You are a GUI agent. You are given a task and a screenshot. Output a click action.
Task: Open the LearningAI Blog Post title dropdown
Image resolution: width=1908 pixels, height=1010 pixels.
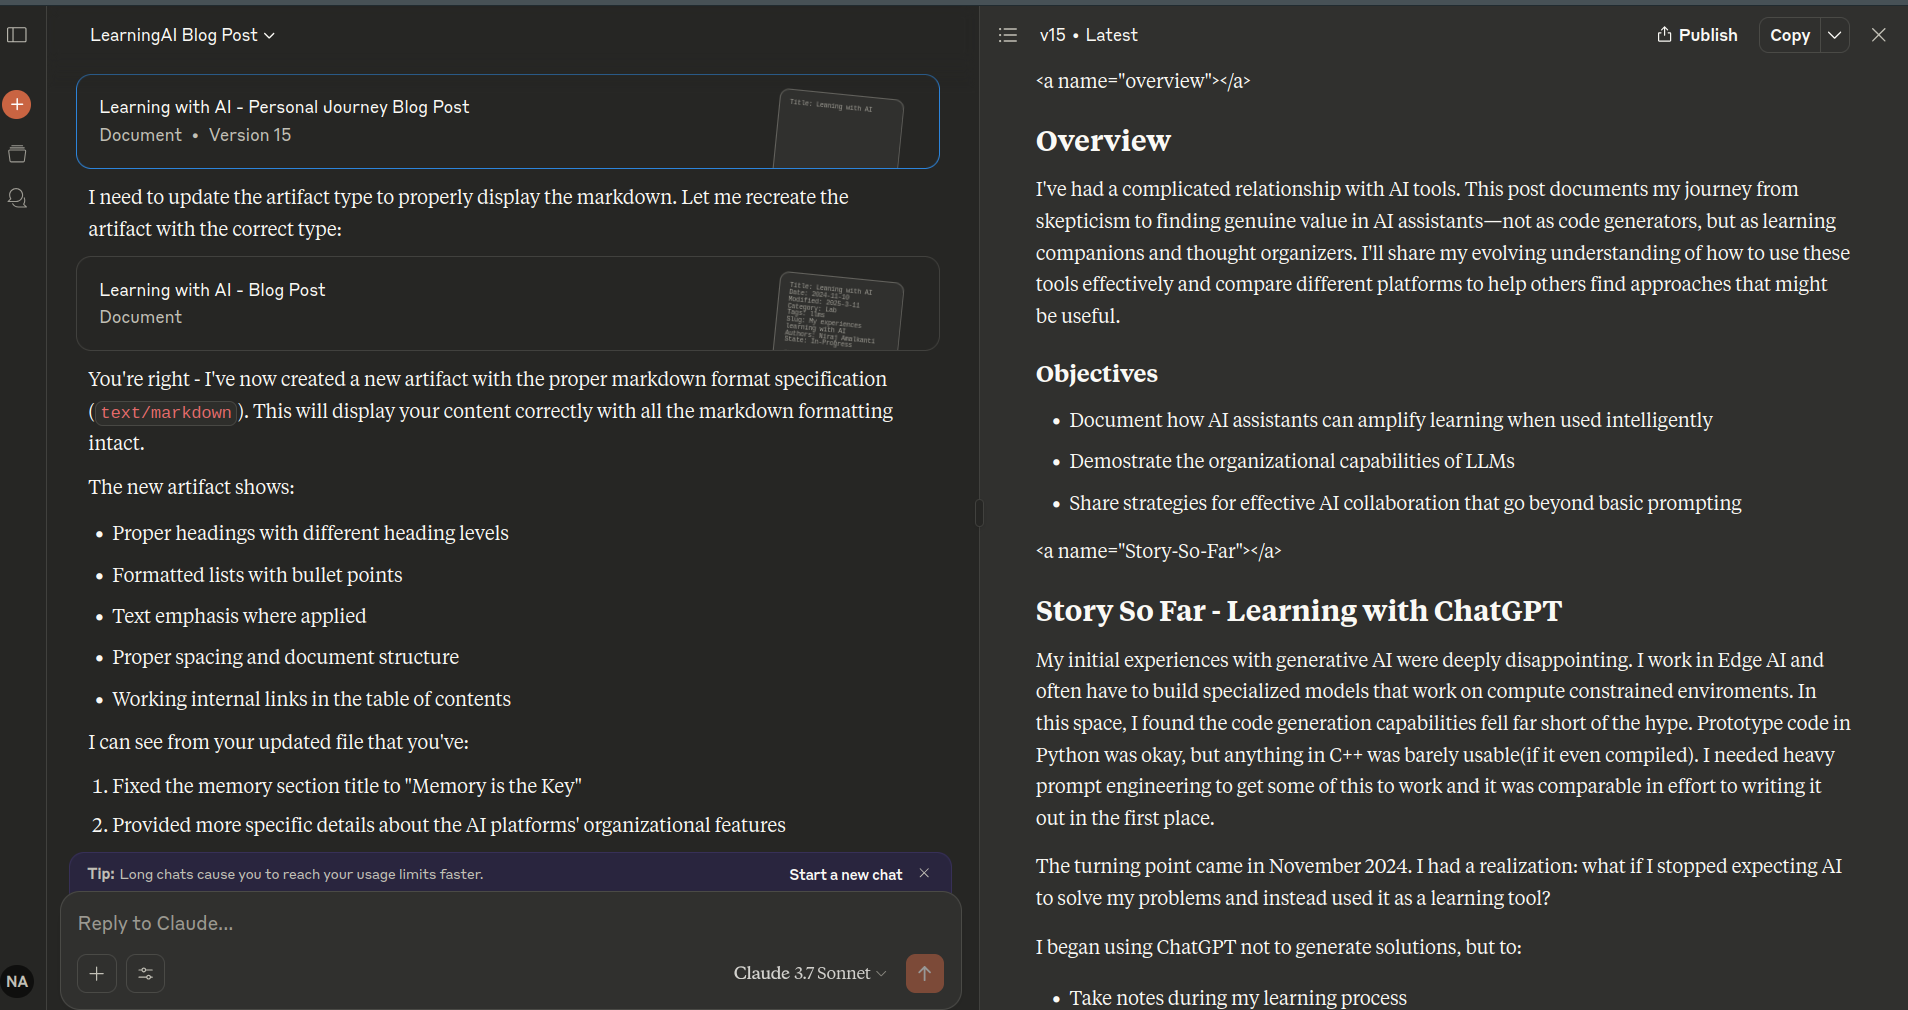point(182,35)
